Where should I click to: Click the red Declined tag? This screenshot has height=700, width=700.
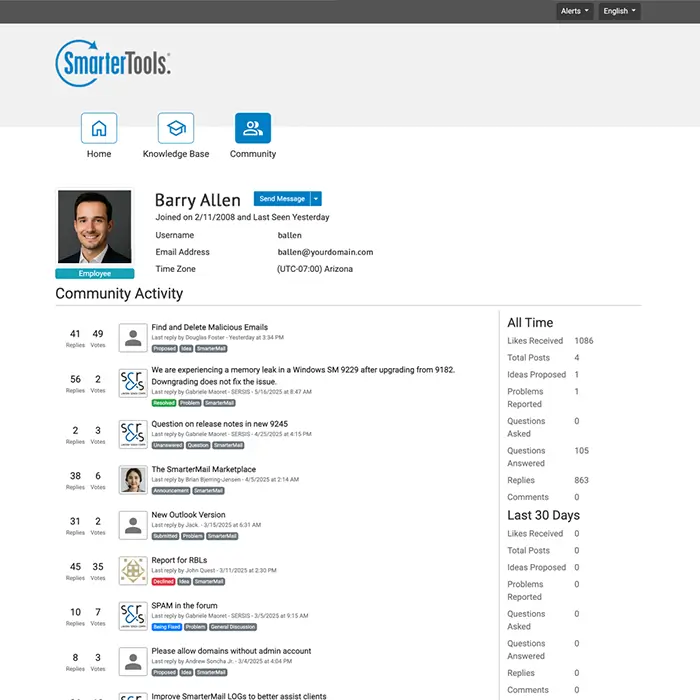coord(163,582)
